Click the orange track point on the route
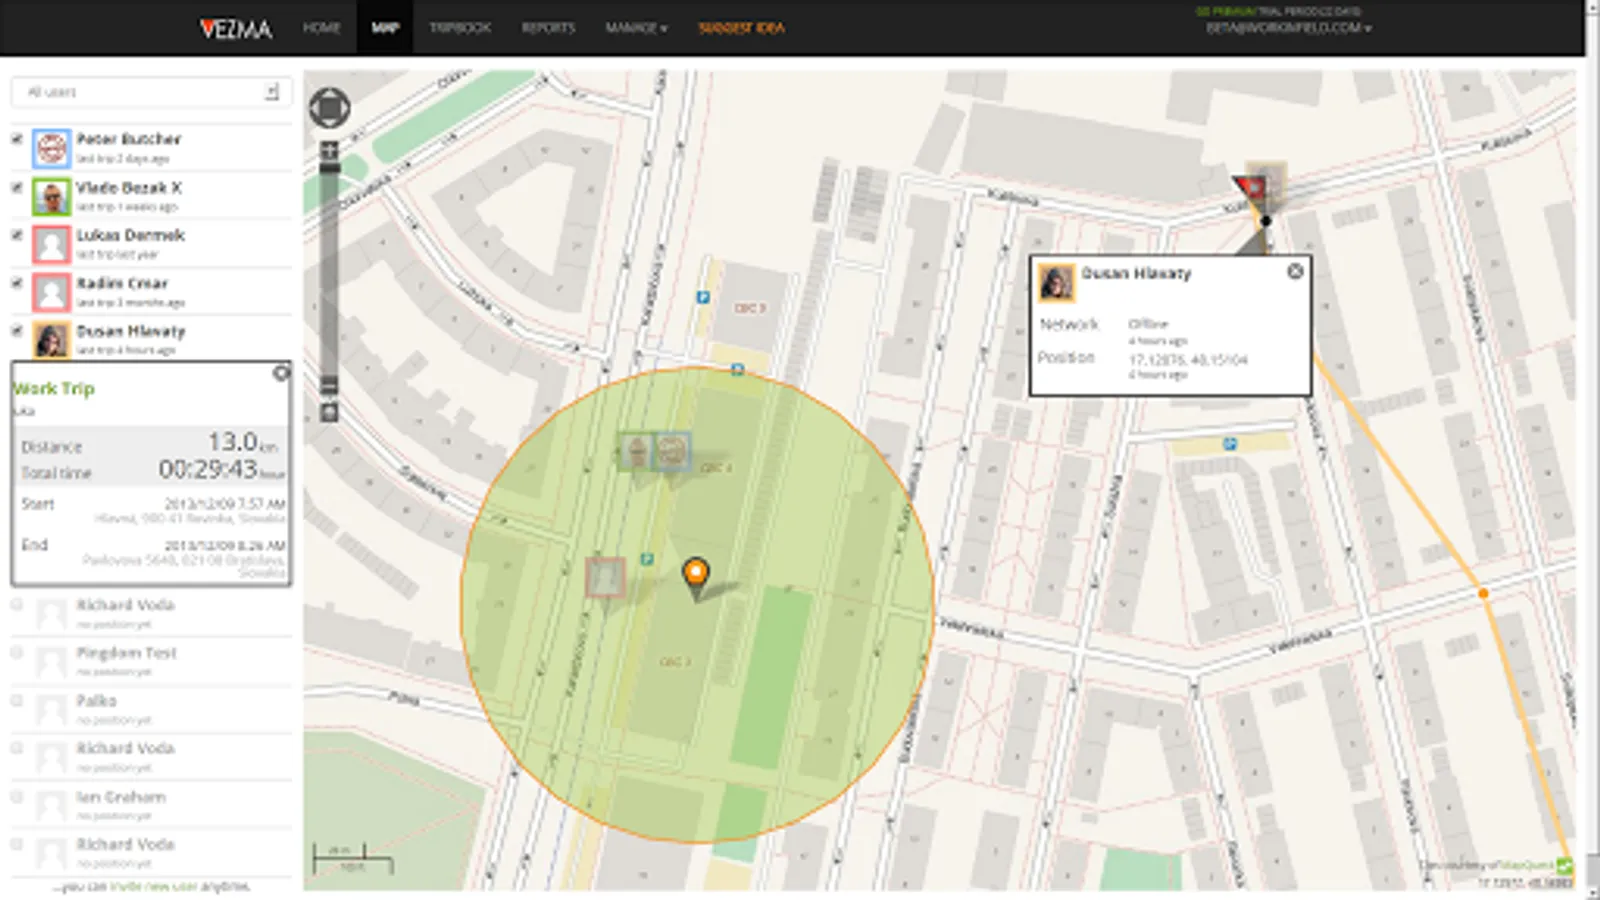The image size is (1600, 900). [1483, 593]
